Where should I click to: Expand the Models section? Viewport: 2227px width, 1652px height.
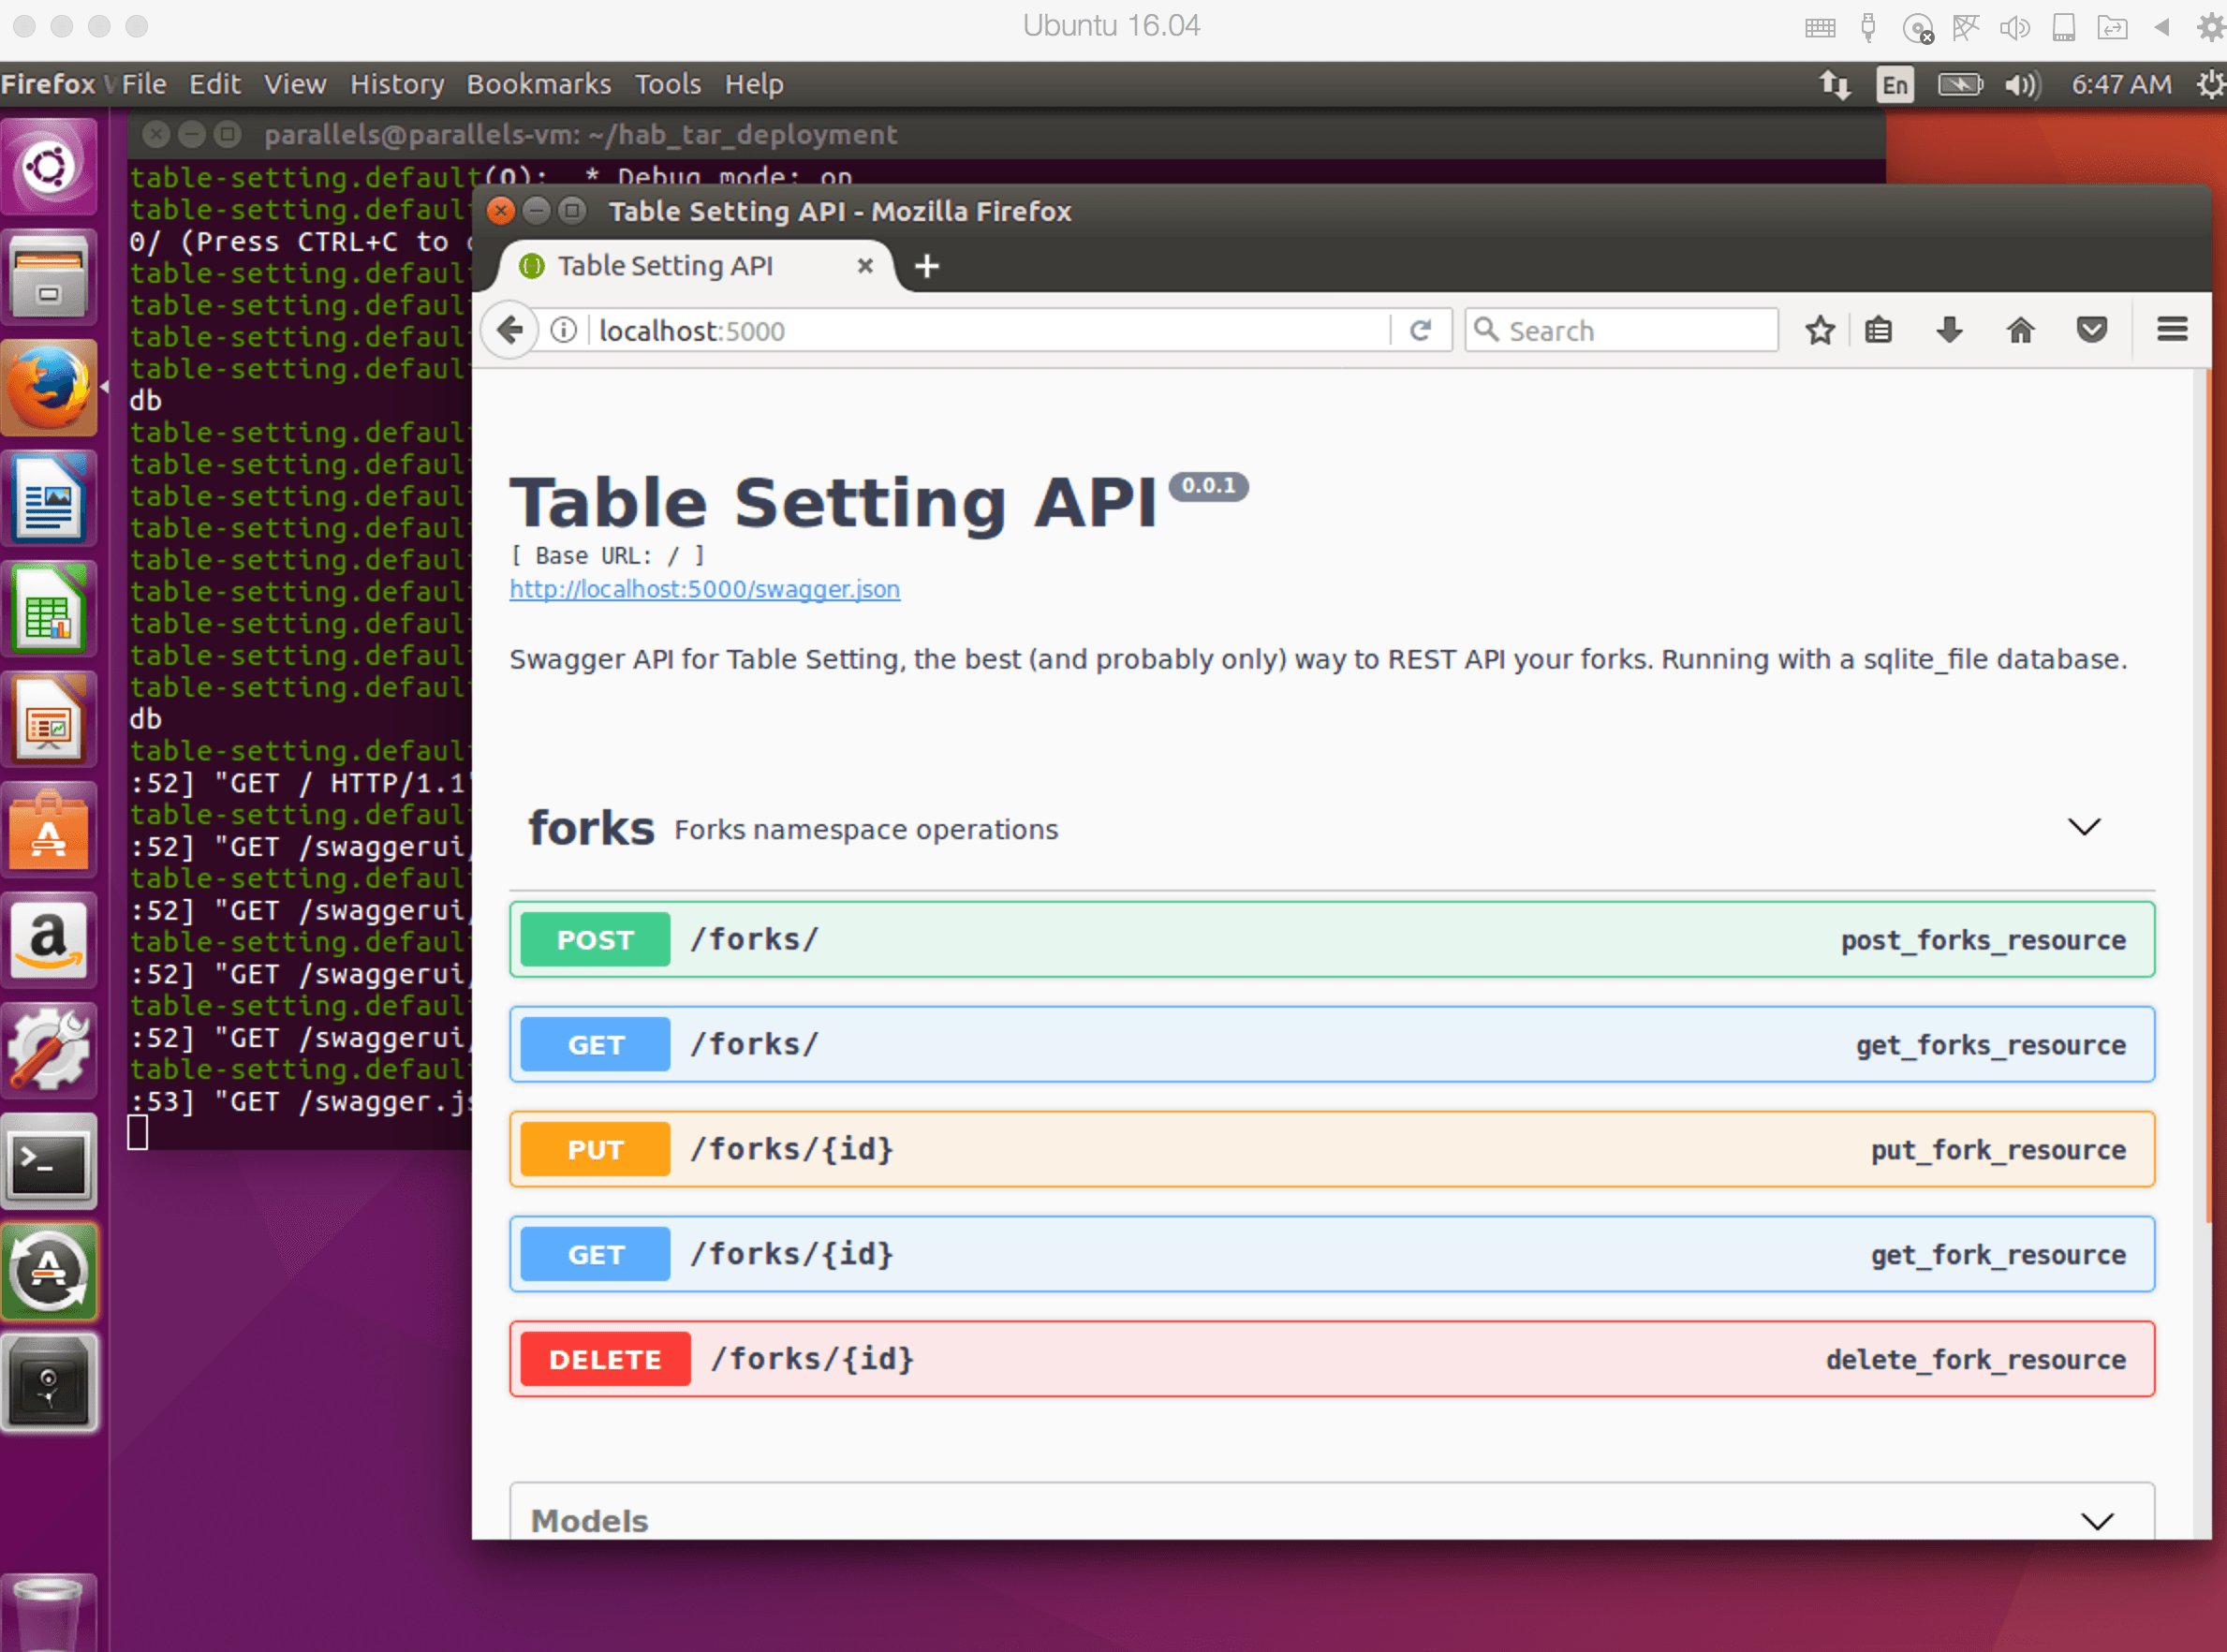pyautogui.click(x=2097, y=1520)
